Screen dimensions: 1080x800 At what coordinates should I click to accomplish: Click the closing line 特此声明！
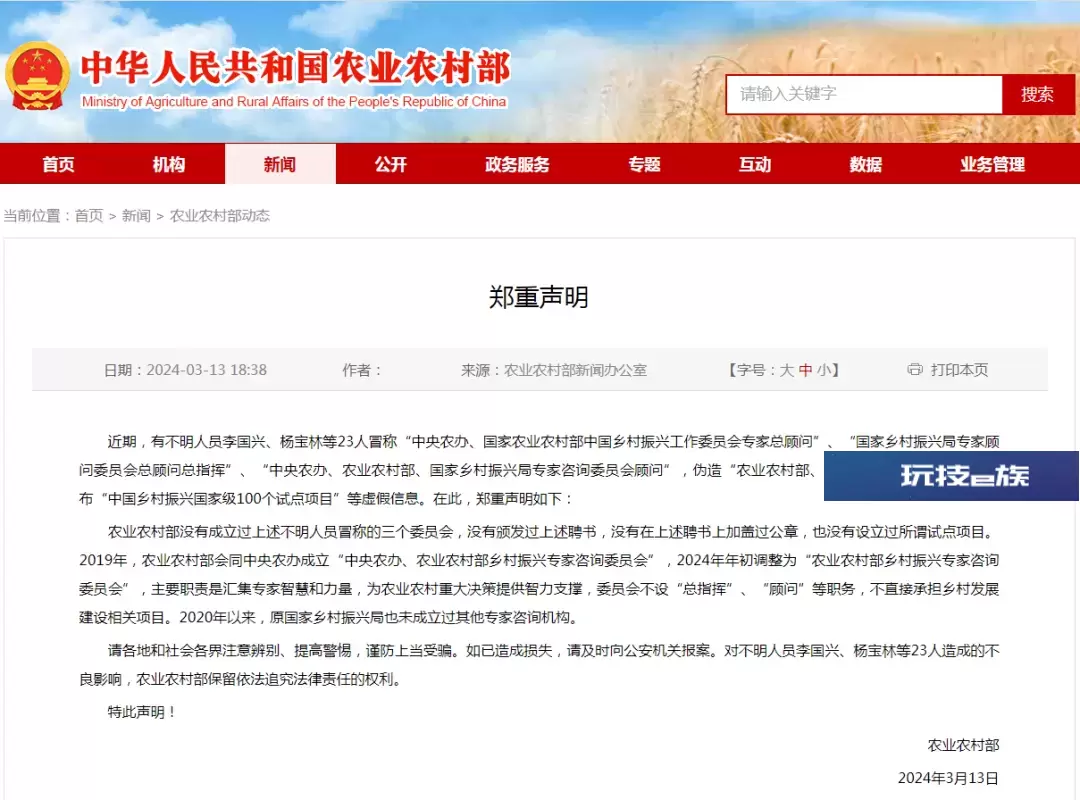[142, 712]
